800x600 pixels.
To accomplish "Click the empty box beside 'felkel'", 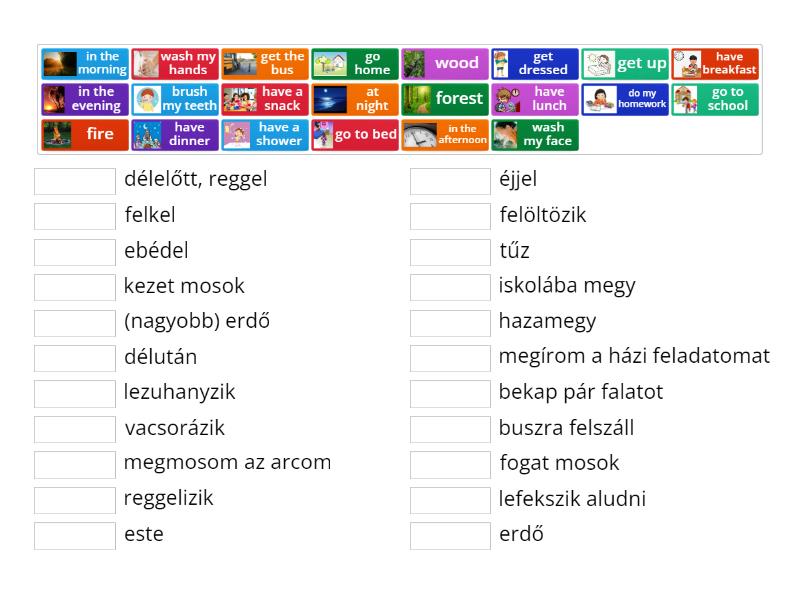I will click(75, 216).
